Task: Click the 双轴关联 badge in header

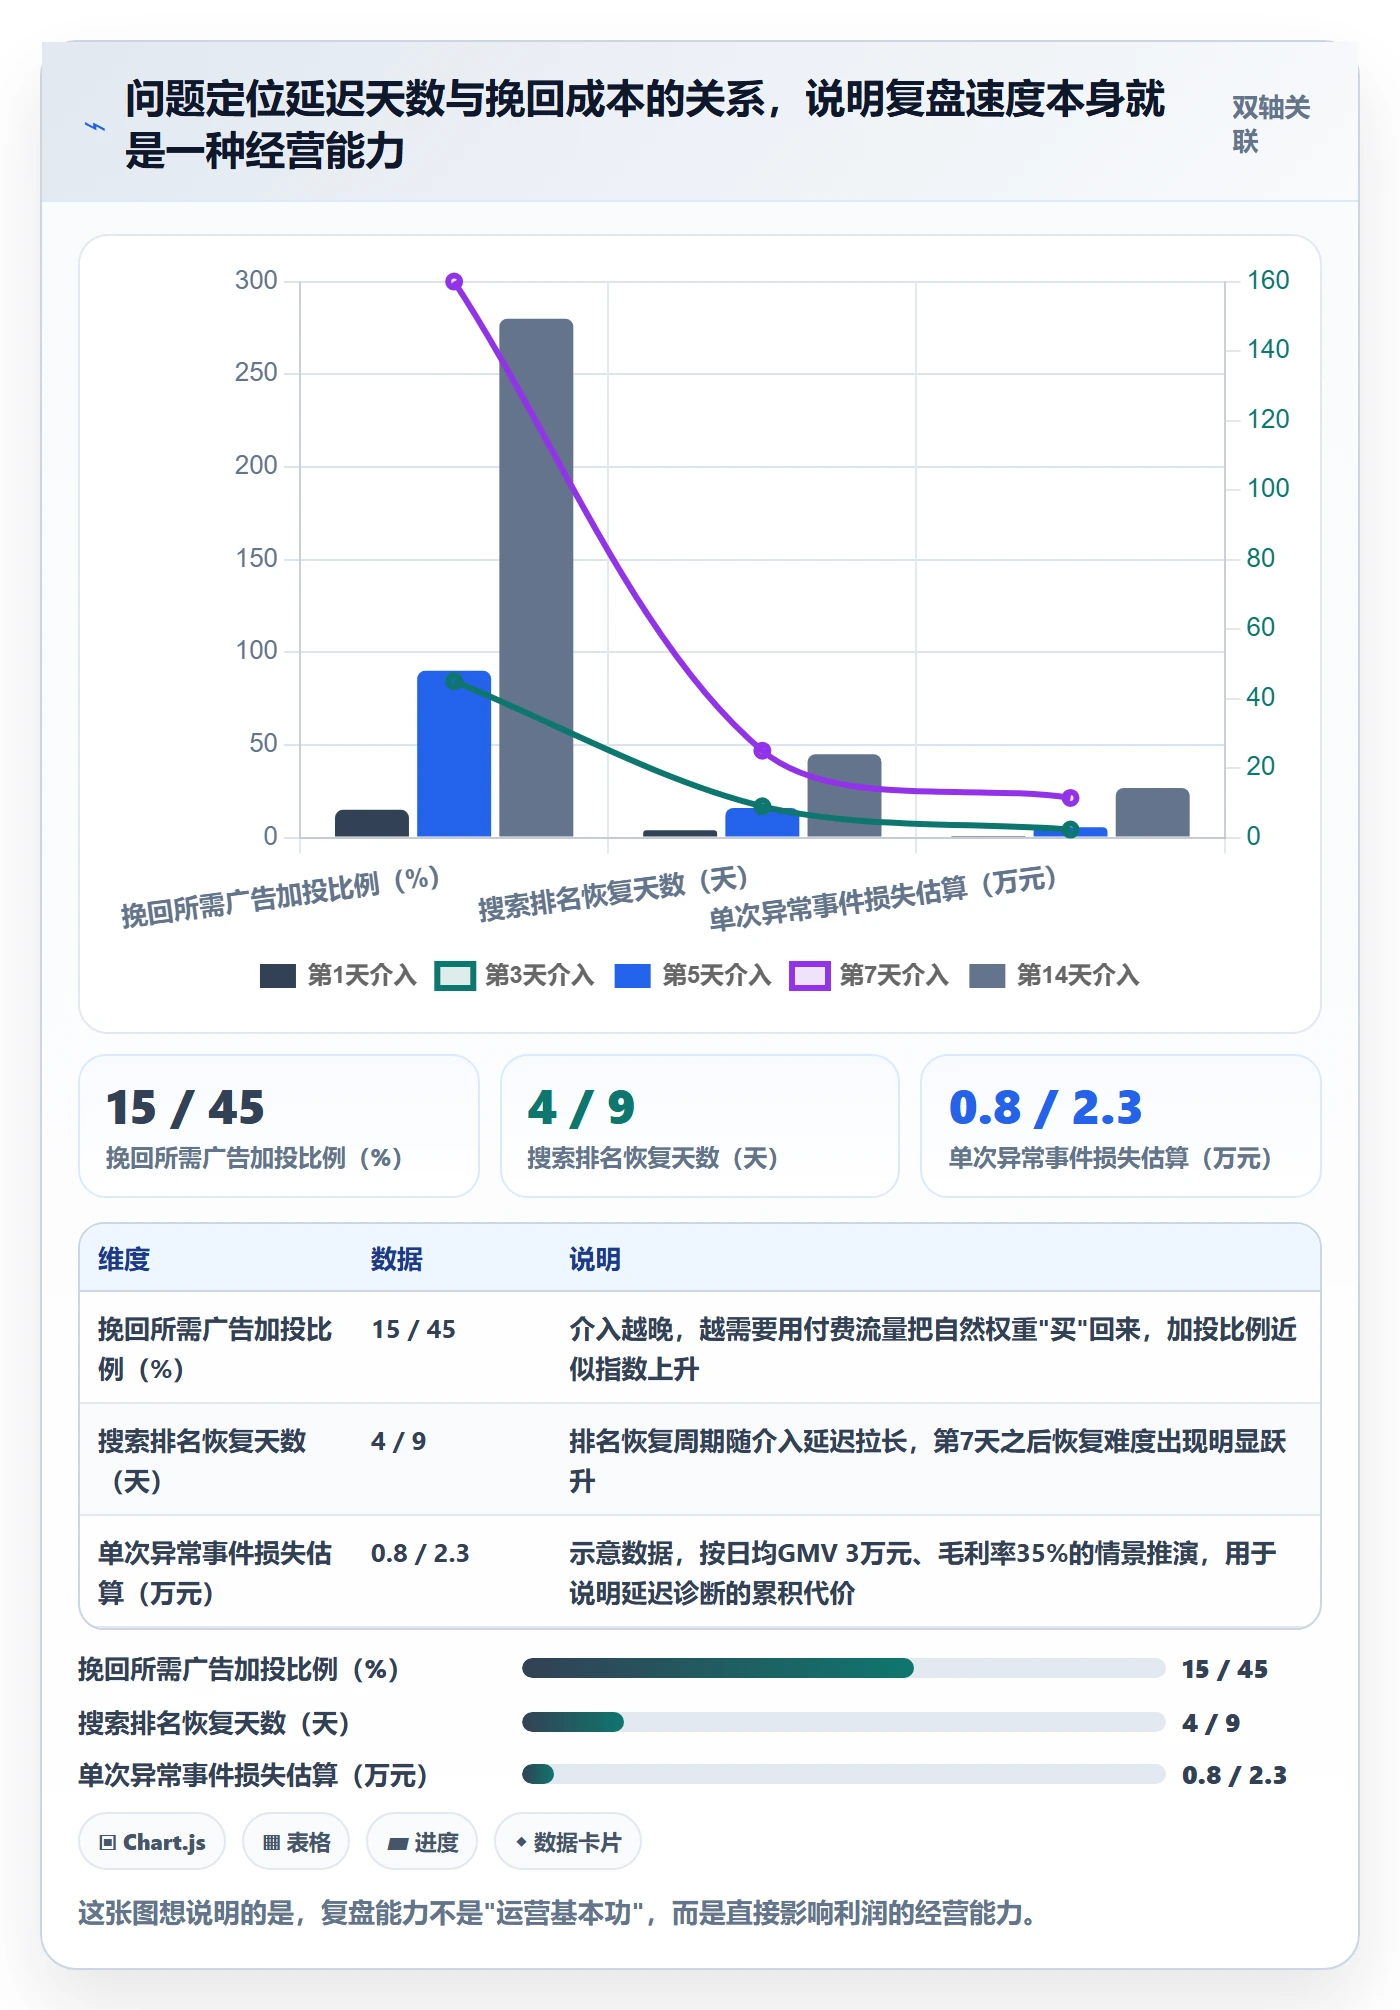Action: point(1271,124)
